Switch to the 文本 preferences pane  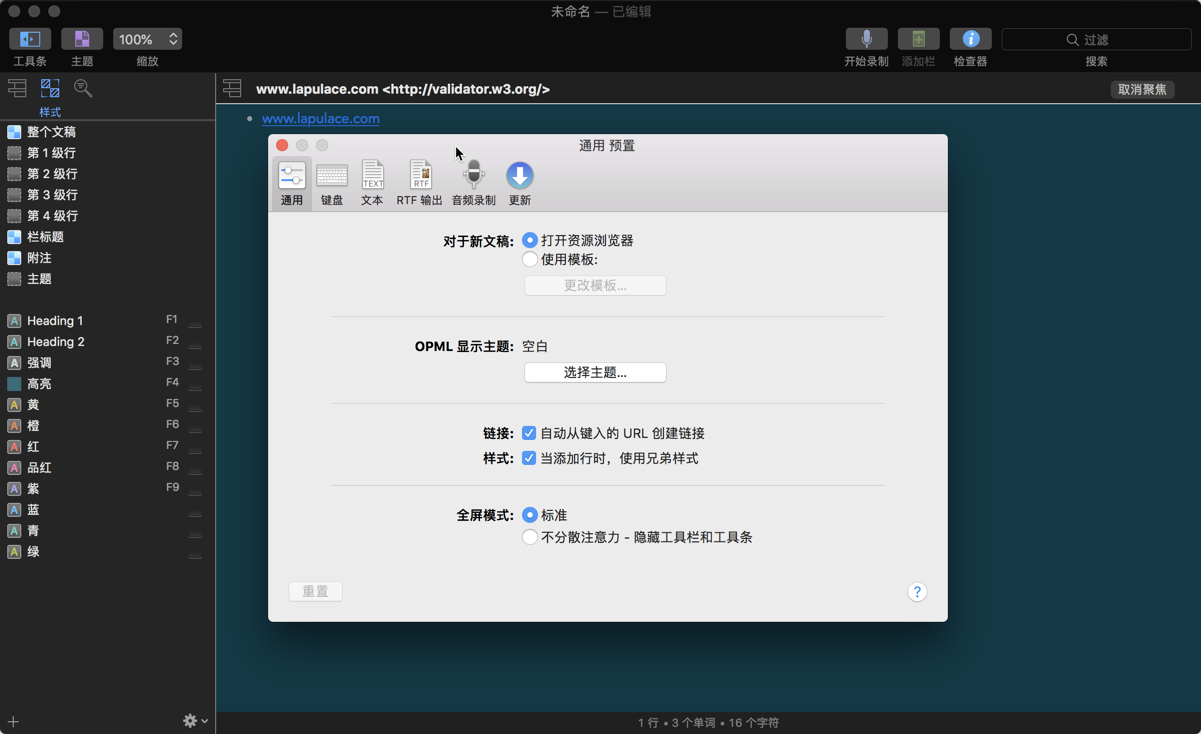[372, 176]
